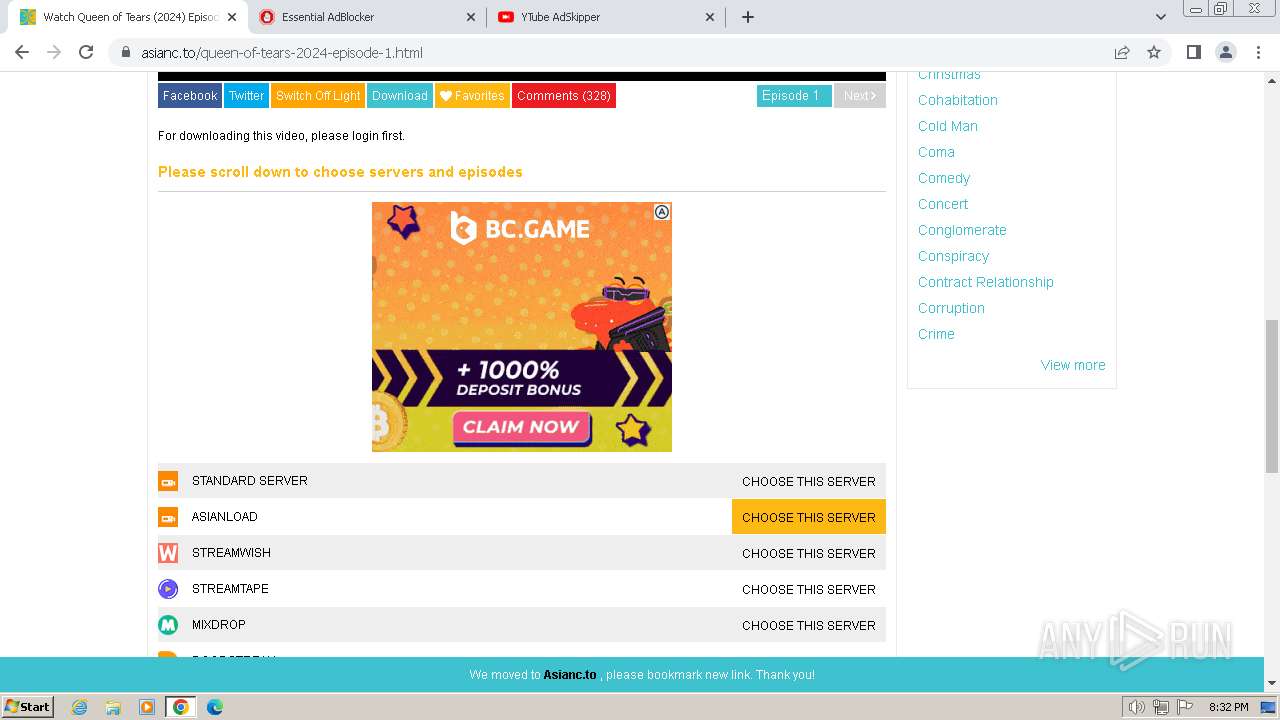The image size is (1280, 720).
Task: Open the Cold Man genre link
Action: (948, 126)
